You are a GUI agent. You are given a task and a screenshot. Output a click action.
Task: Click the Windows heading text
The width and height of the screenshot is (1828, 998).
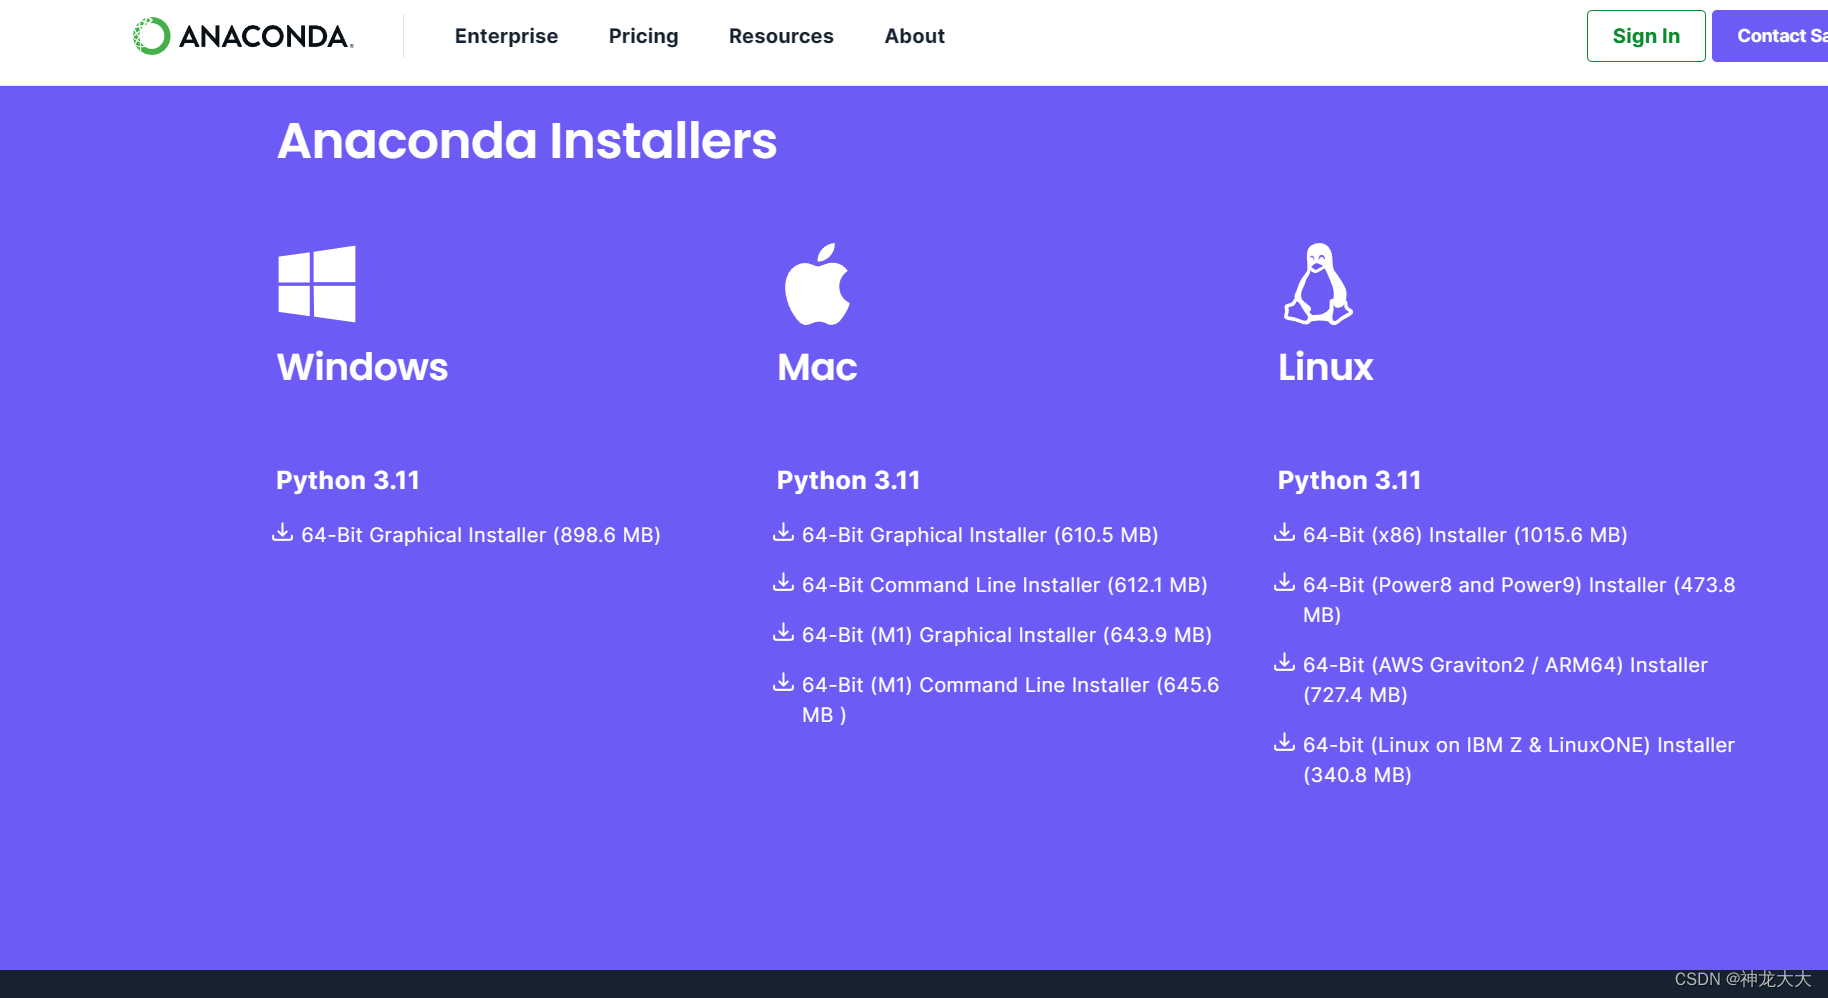coord(362,367)
